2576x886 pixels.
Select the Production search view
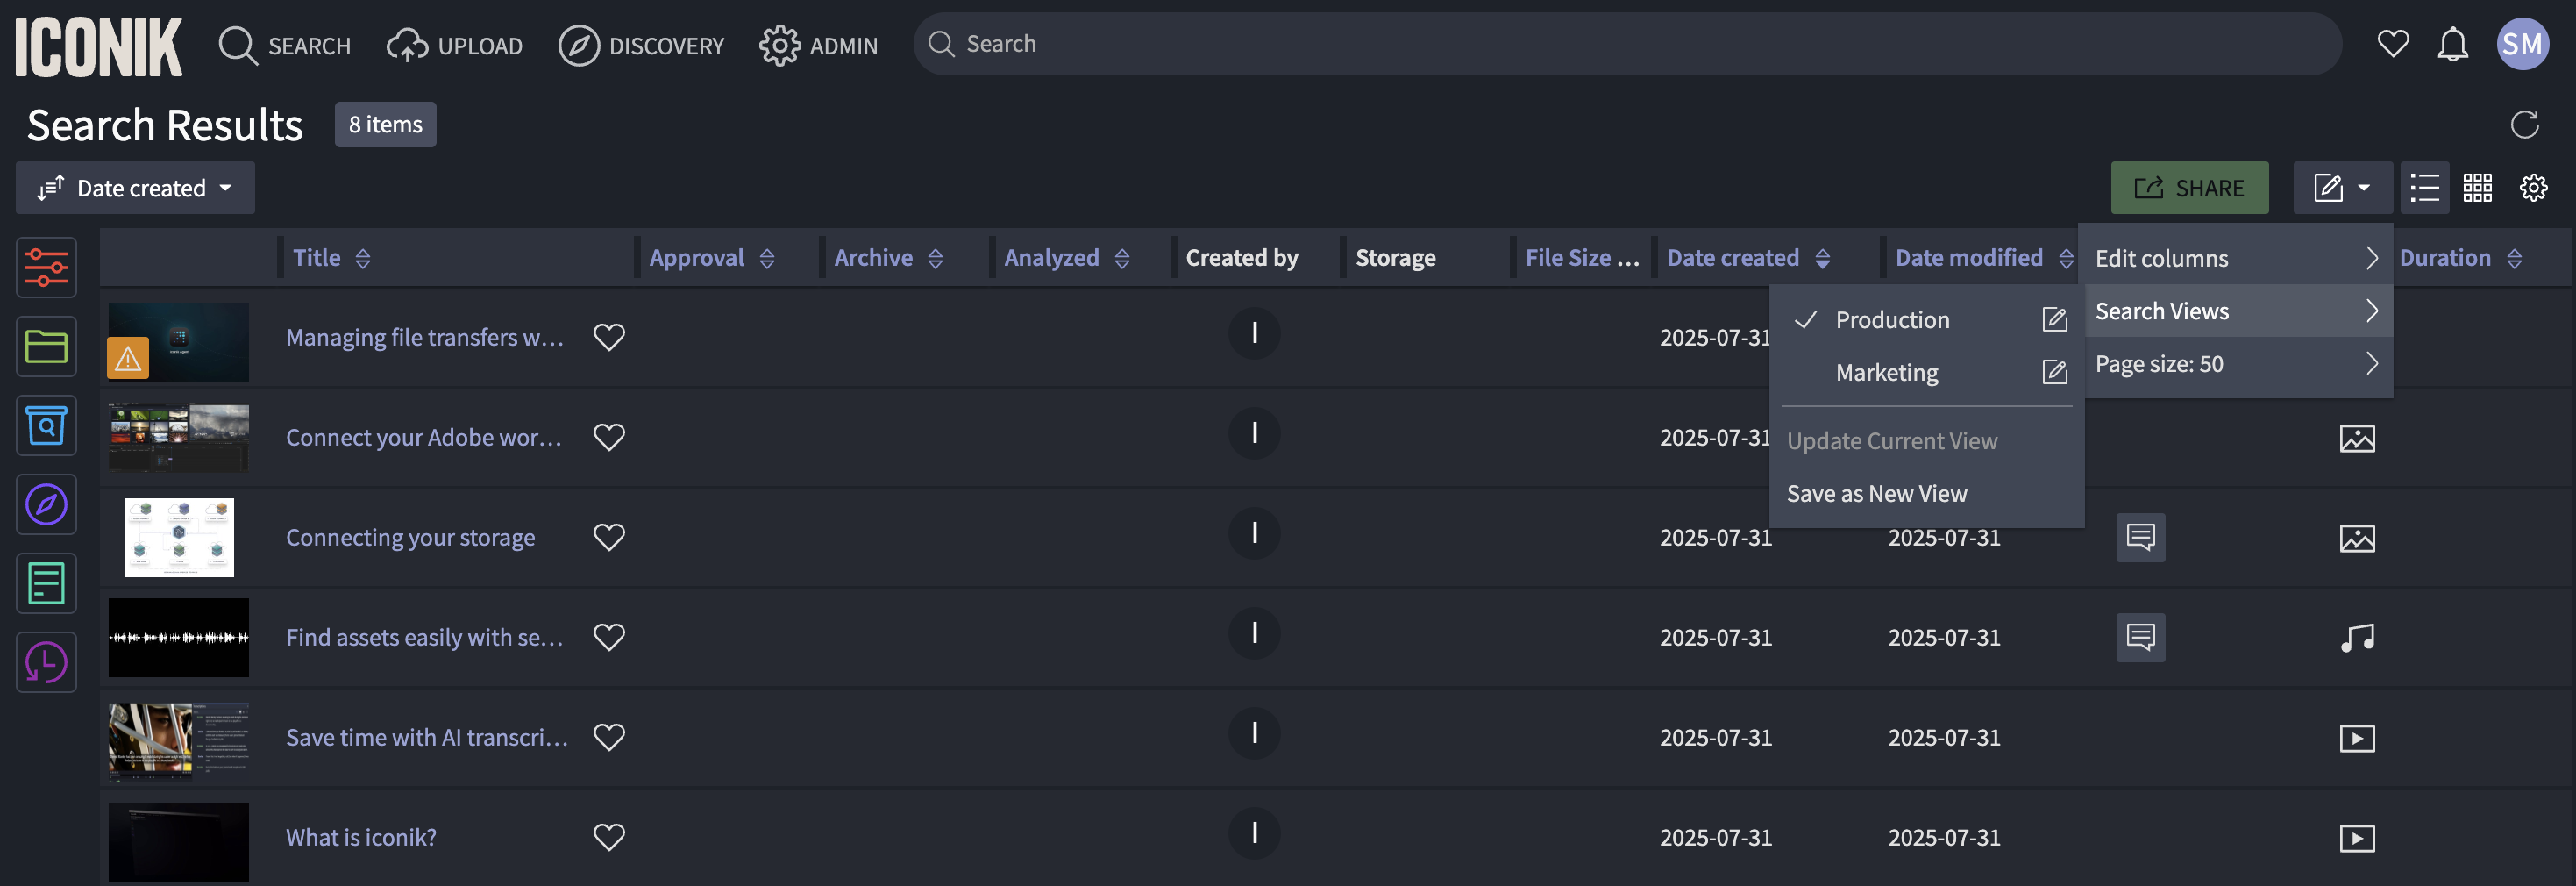1892,320
